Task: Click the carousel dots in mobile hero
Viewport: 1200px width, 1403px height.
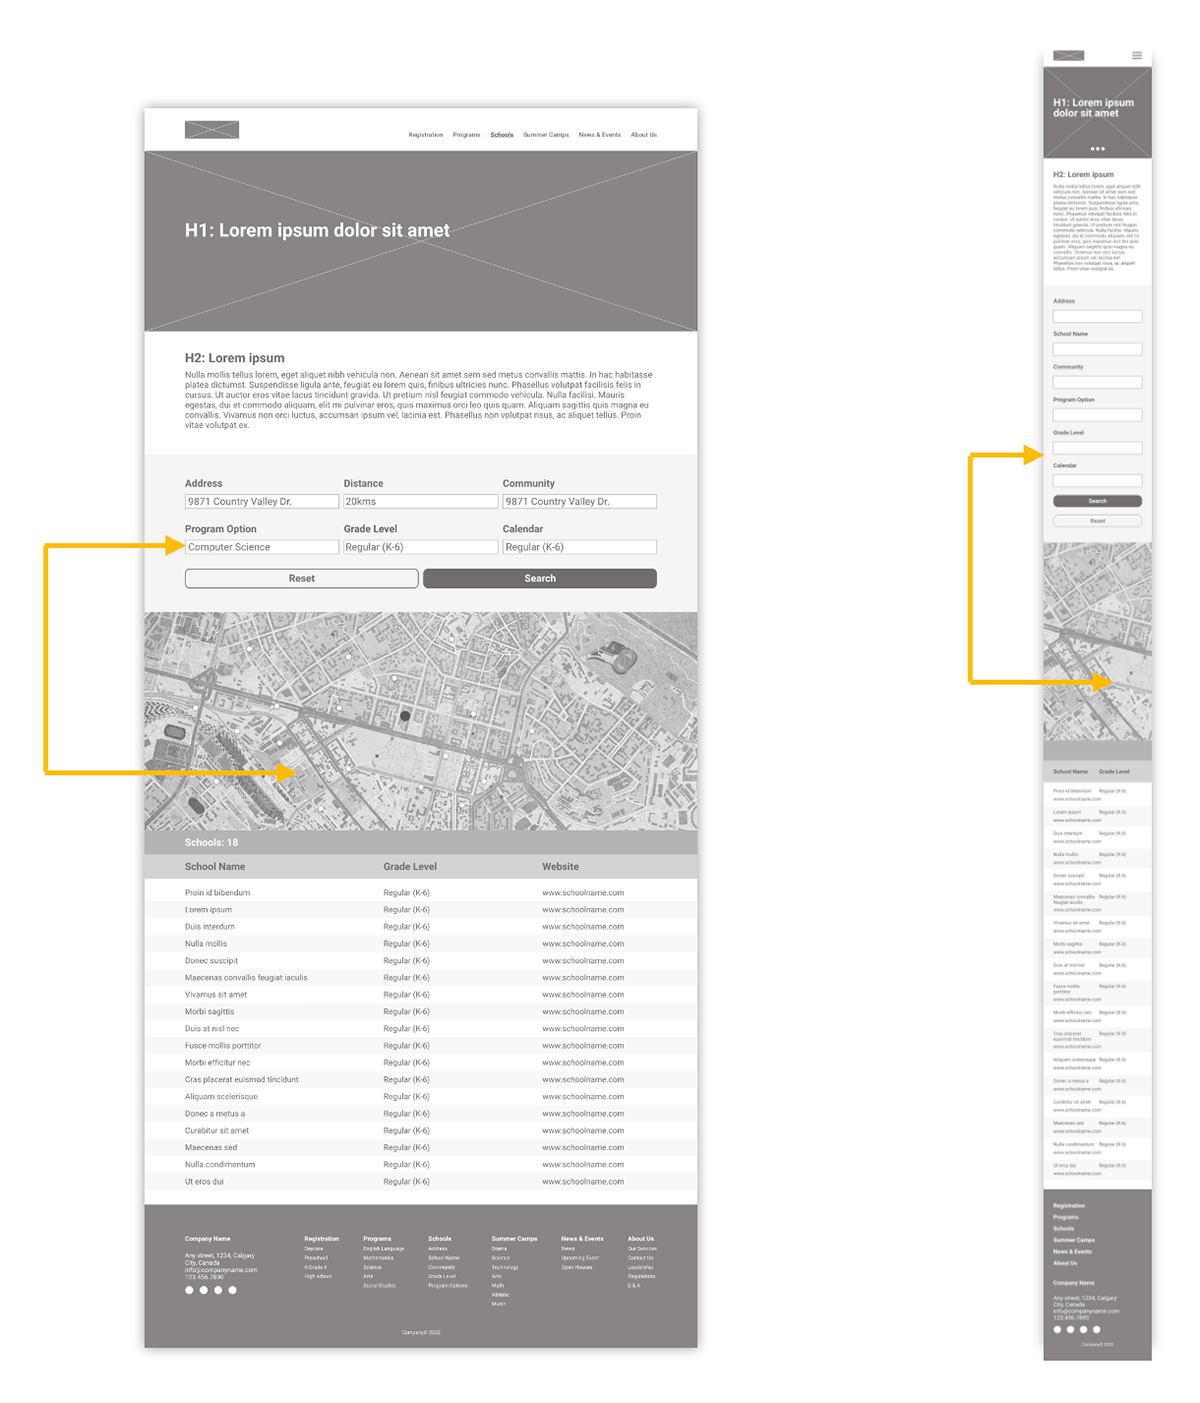Action: pyautogui.click(x=1097, y=149)
